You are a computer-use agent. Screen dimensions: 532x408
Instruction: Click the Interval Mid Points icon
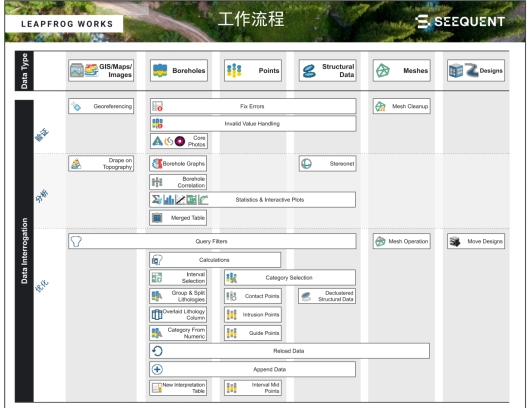(x=231, y=388)
